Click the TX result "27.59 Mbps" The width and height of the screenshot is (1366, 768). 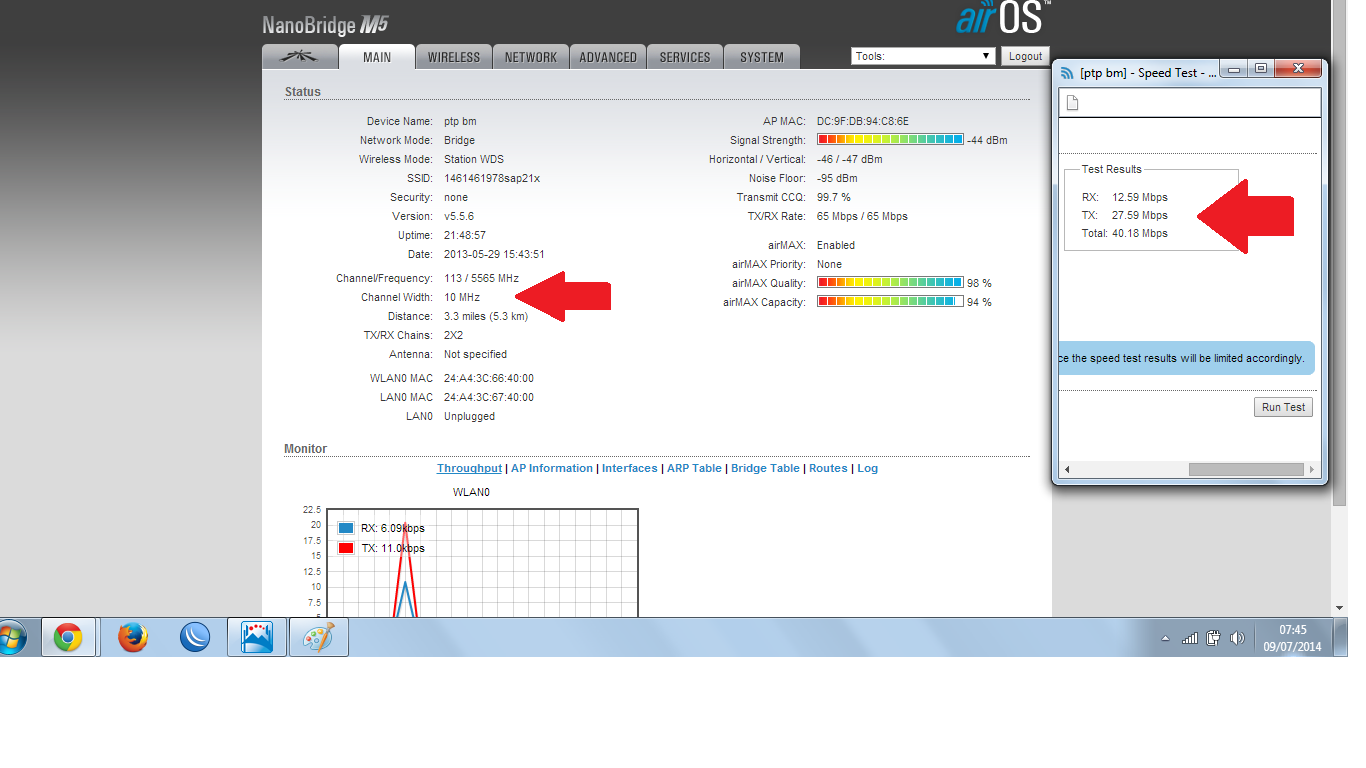1140,215
